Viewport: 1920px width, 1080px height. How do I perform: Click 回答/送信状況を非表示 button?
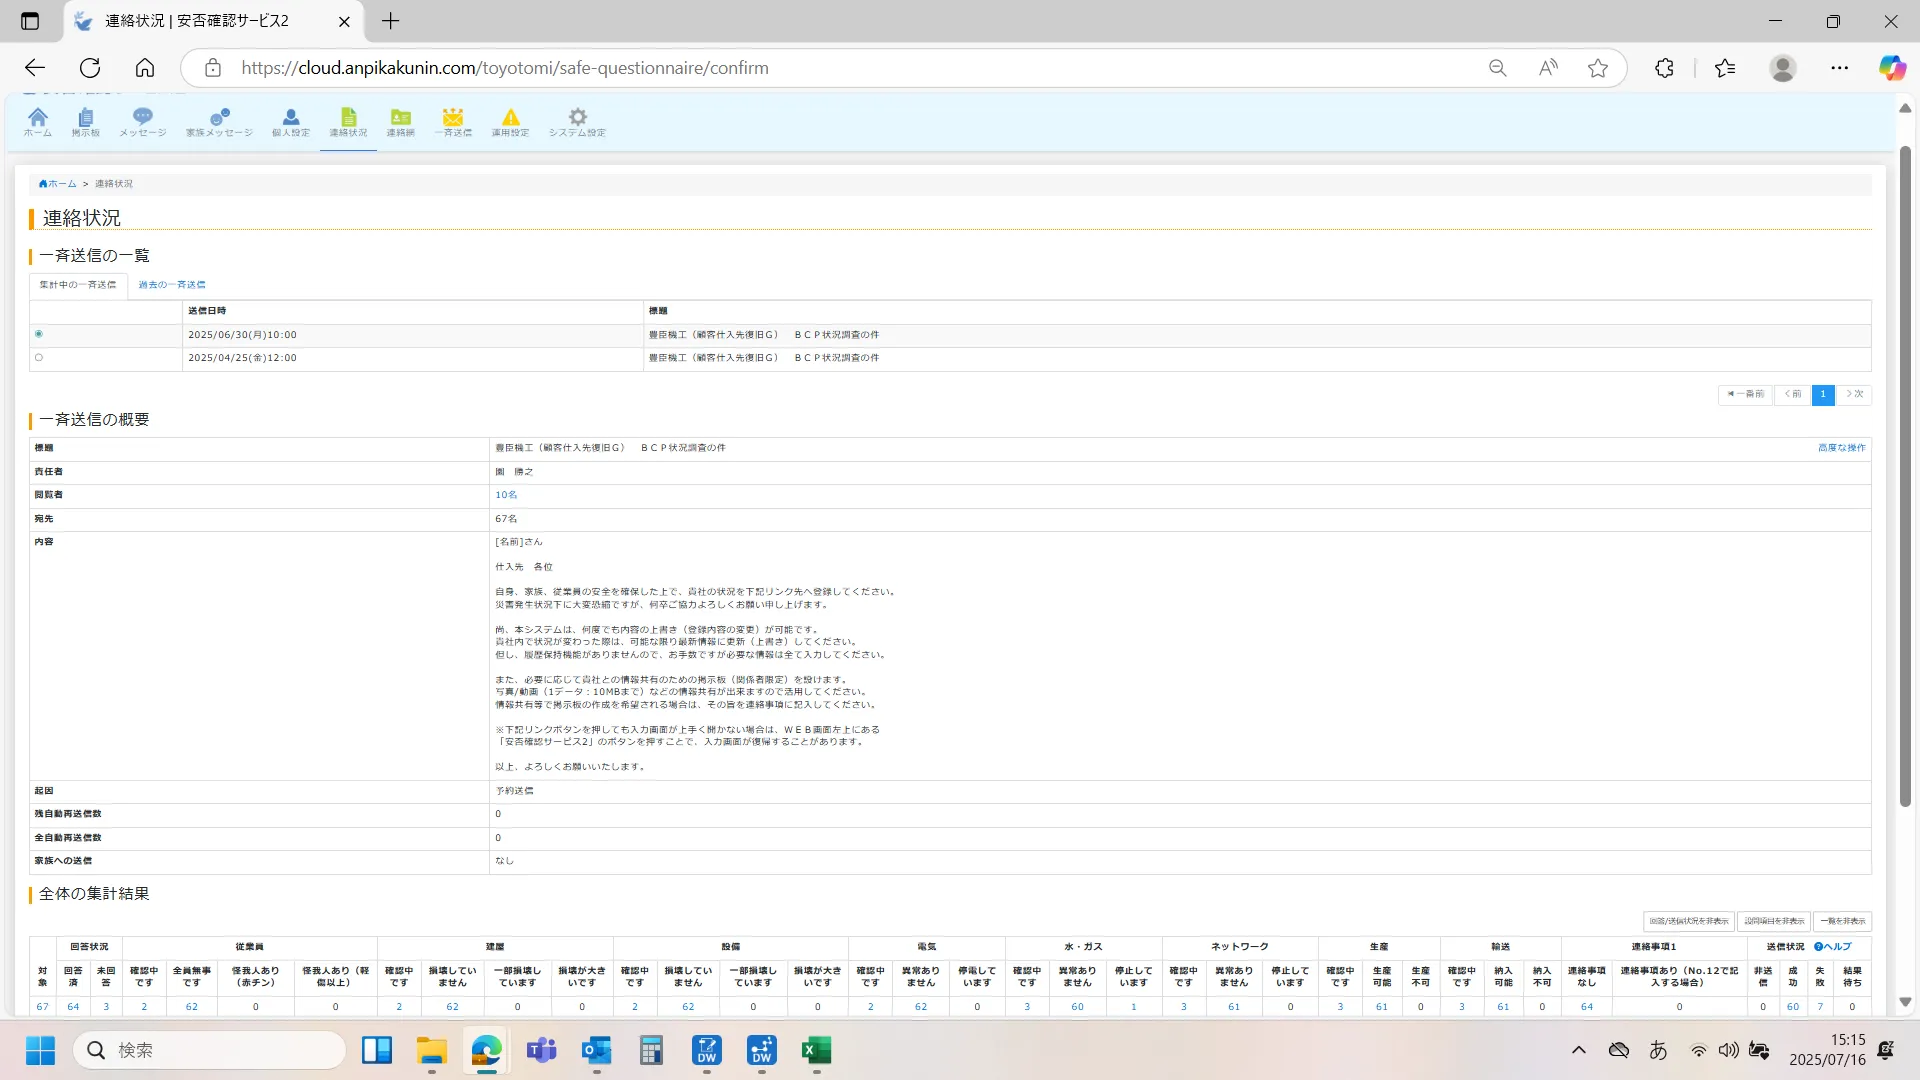pos(1689,921)
